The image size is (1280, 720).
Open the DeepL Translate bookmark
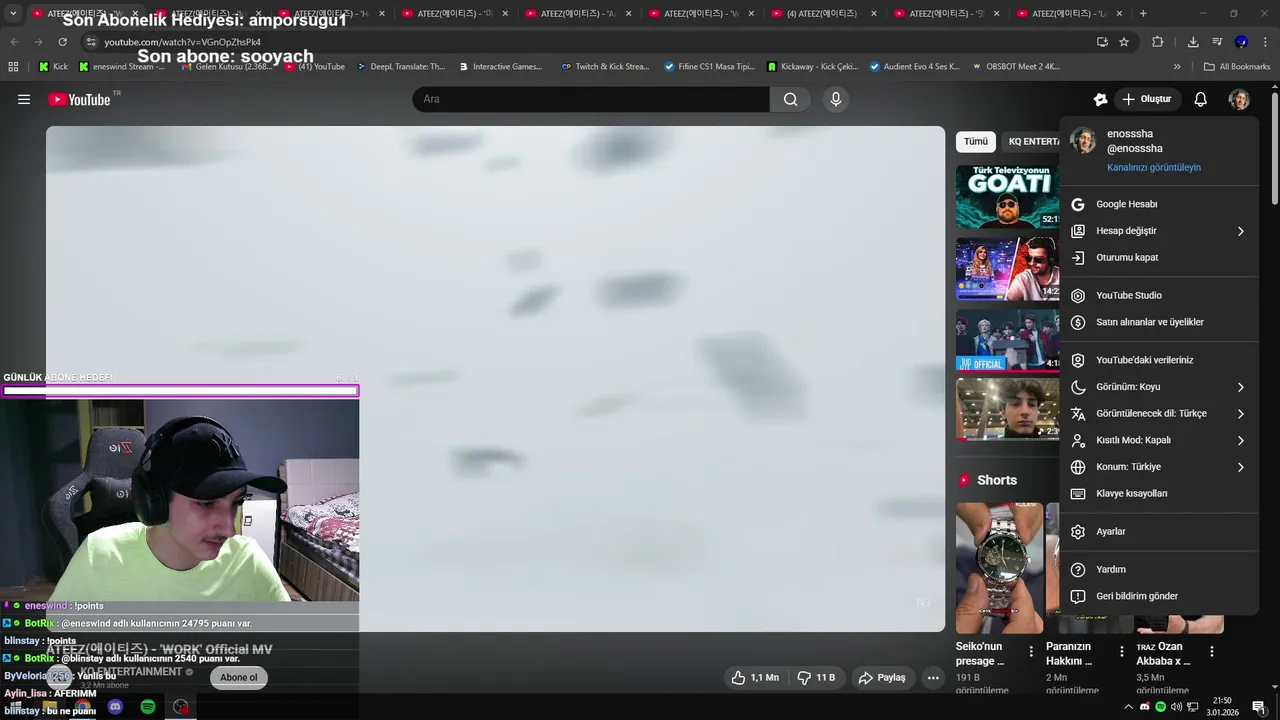[x=400, y=67]
